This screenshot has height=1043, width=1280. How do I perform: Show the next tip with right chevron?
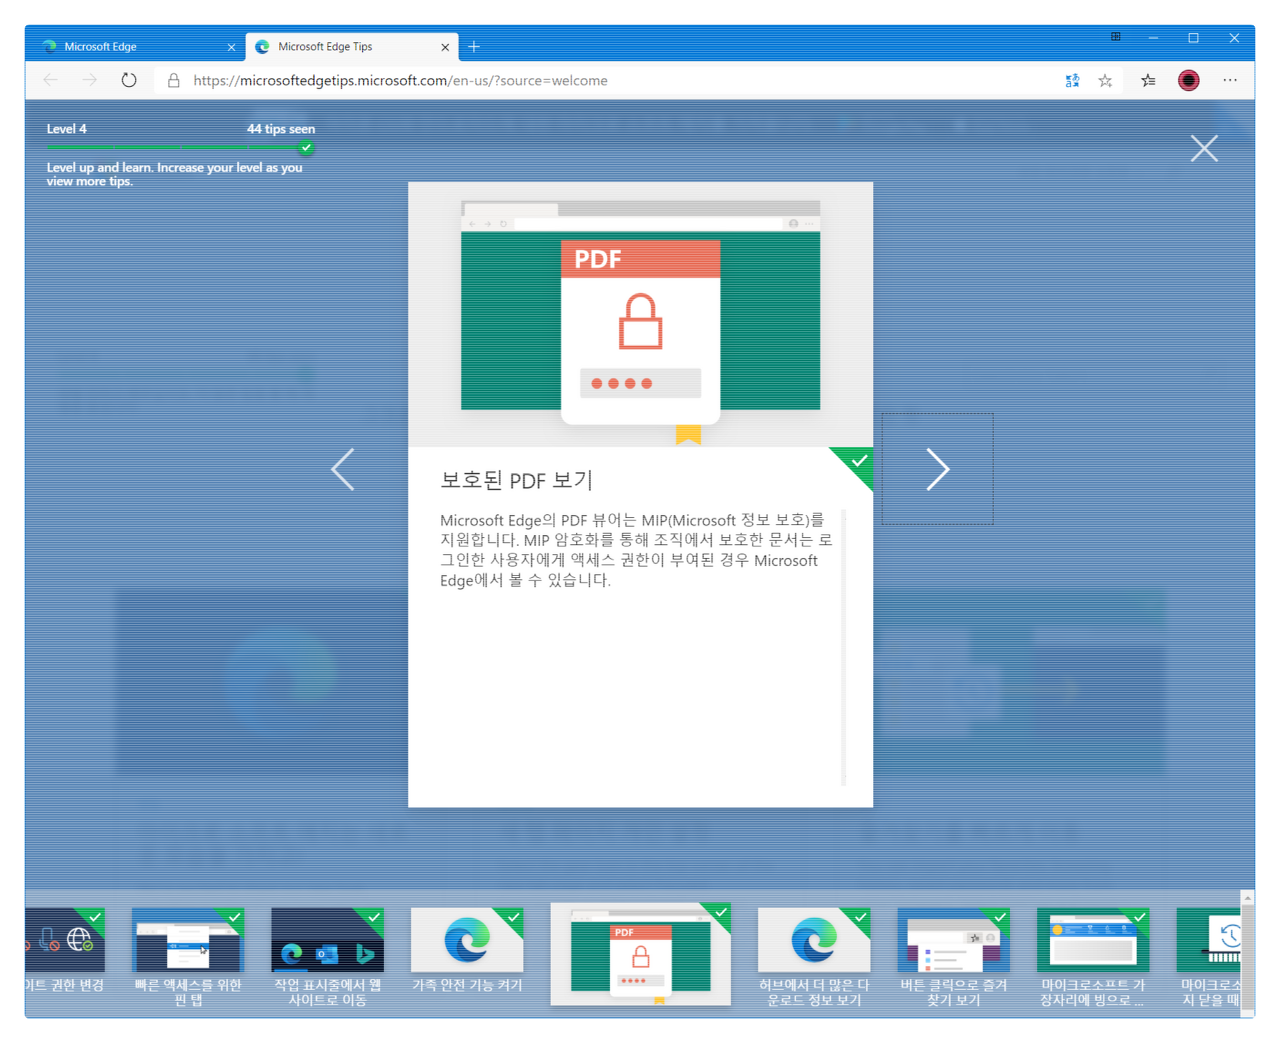(x=937, y=469)
